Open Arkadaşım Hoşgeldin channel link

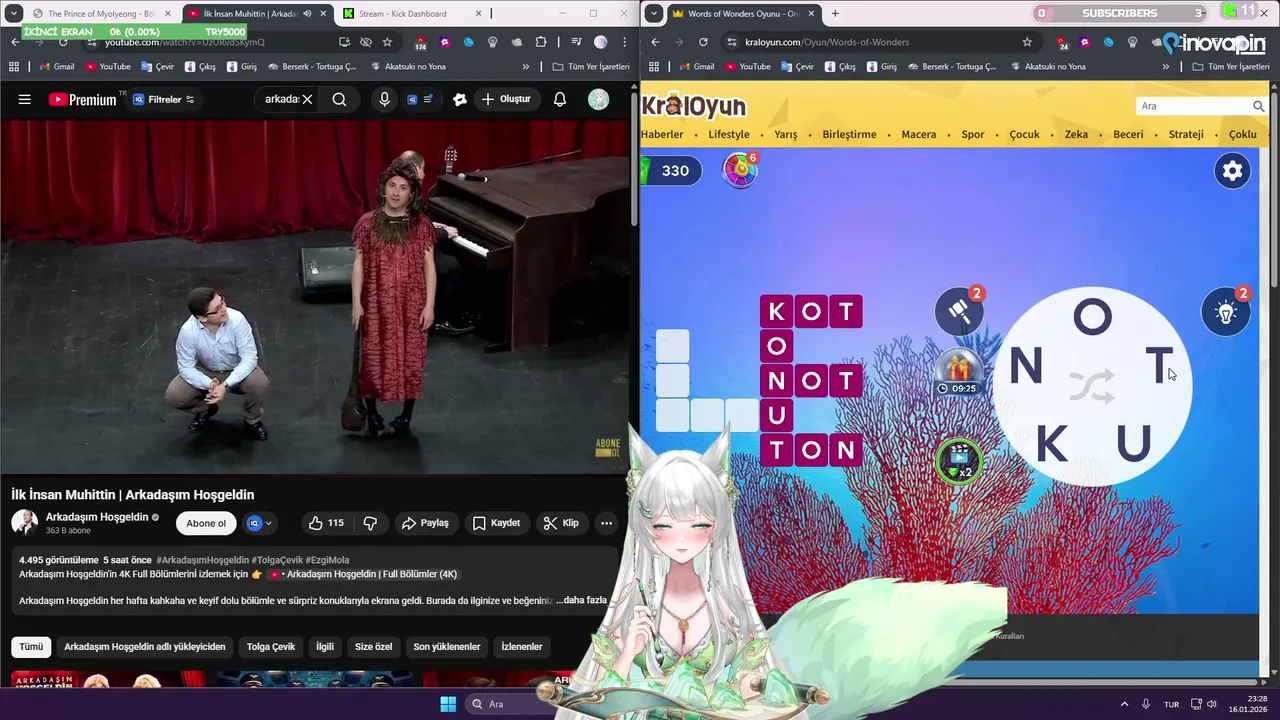97,517
